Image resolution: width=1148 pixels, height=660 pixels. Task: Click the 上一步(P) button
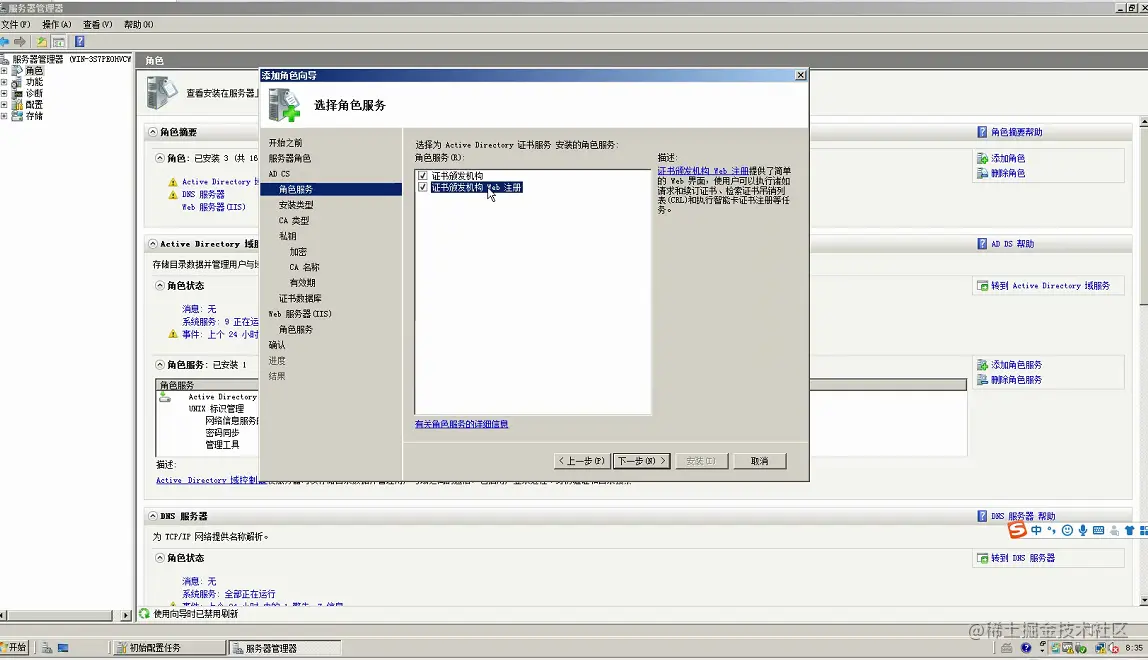581,461
